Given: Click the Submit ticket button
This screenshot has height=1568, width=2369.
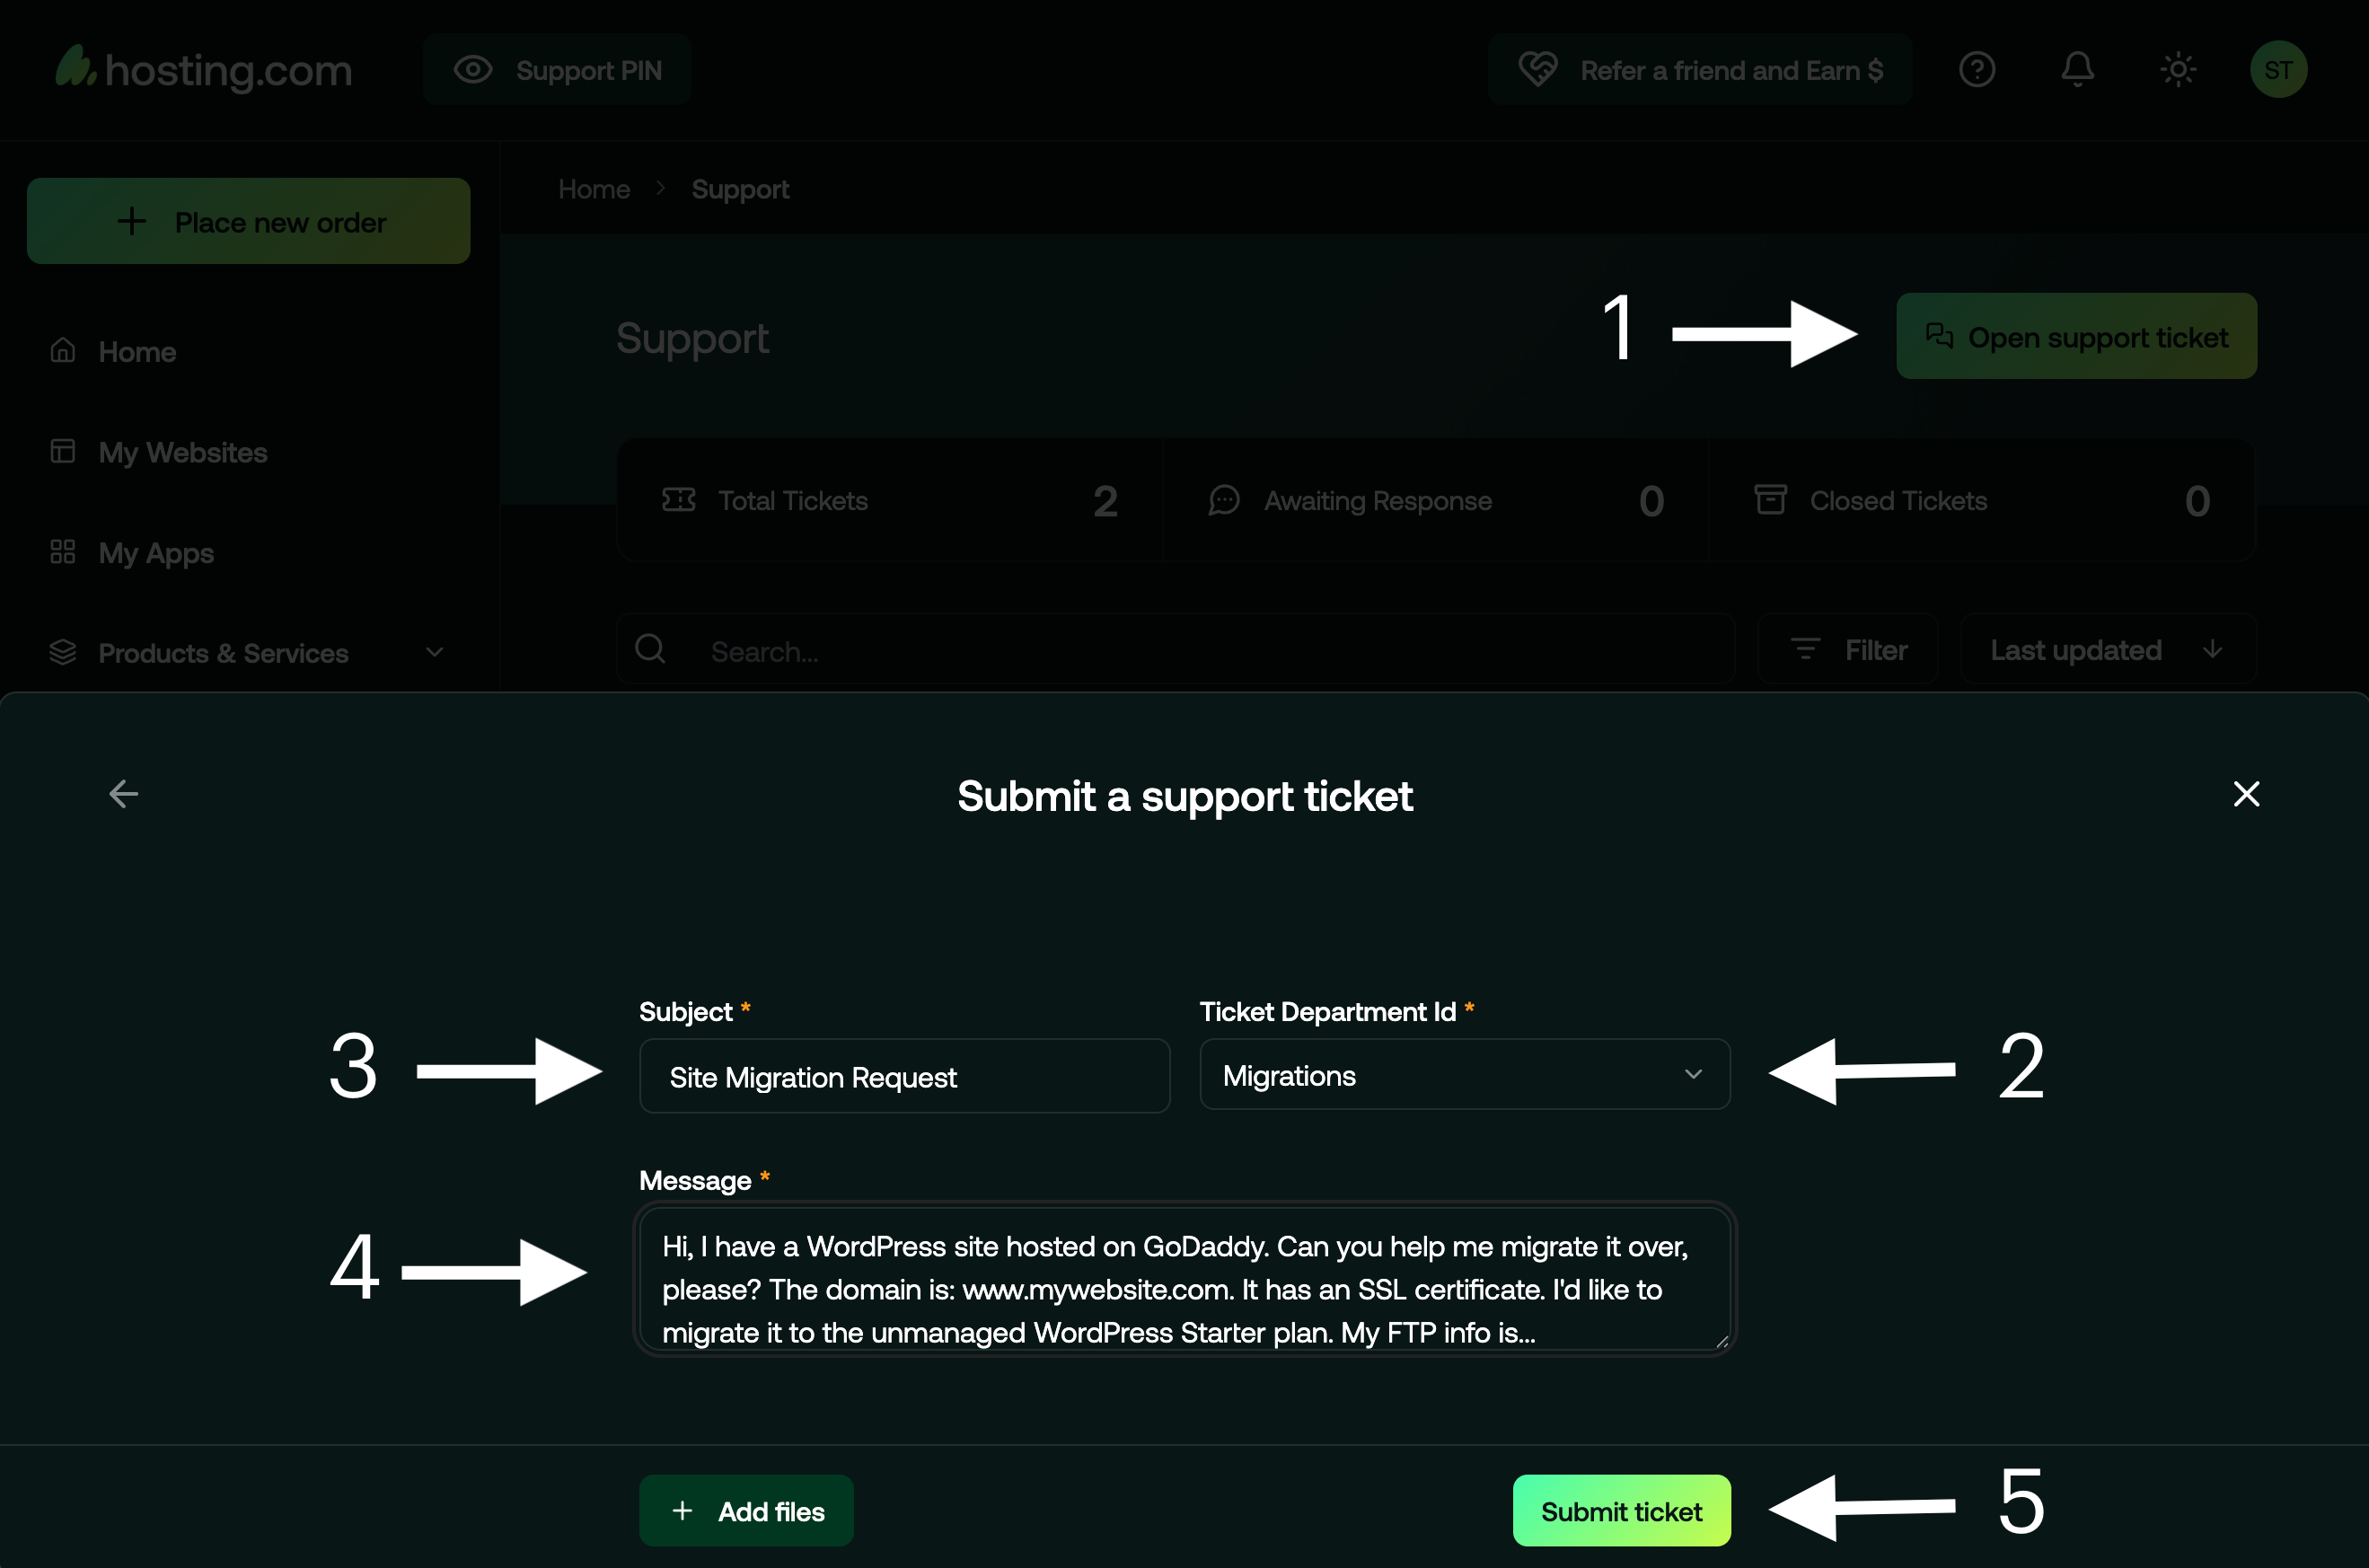Looking at the screenshot, I should [x=1621, y=1511].
